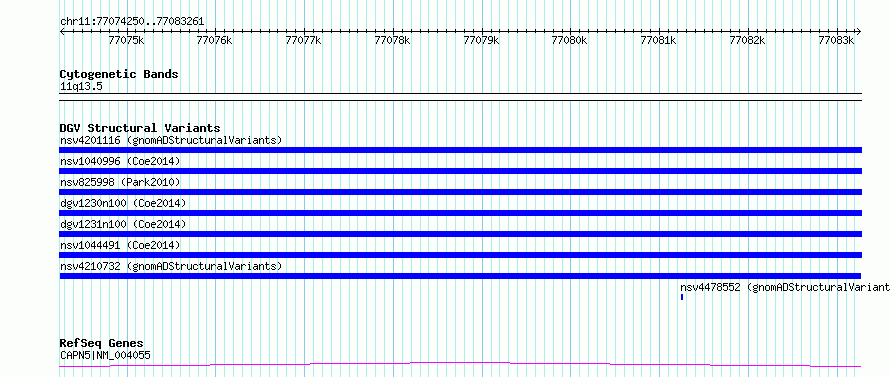The height and width of the screenshot is (377, 890).
Task: Click the 77078k ruler tick label
Action: pos(393,40)
